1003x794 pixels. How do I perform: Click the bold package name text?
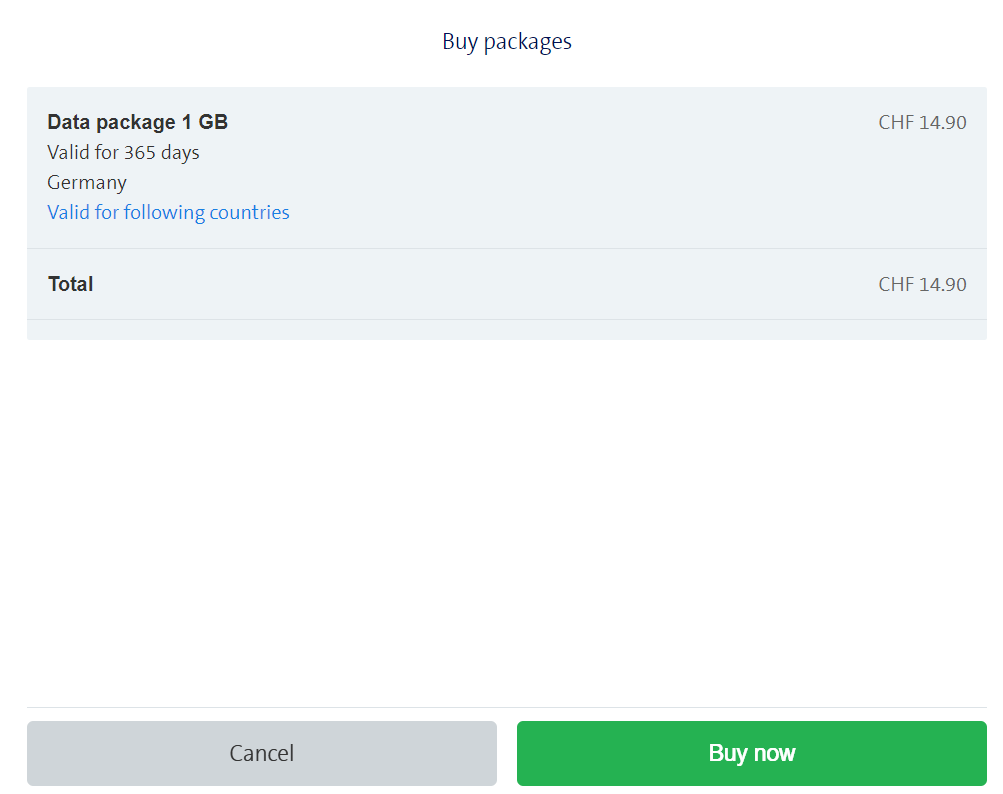pos(137,122)
